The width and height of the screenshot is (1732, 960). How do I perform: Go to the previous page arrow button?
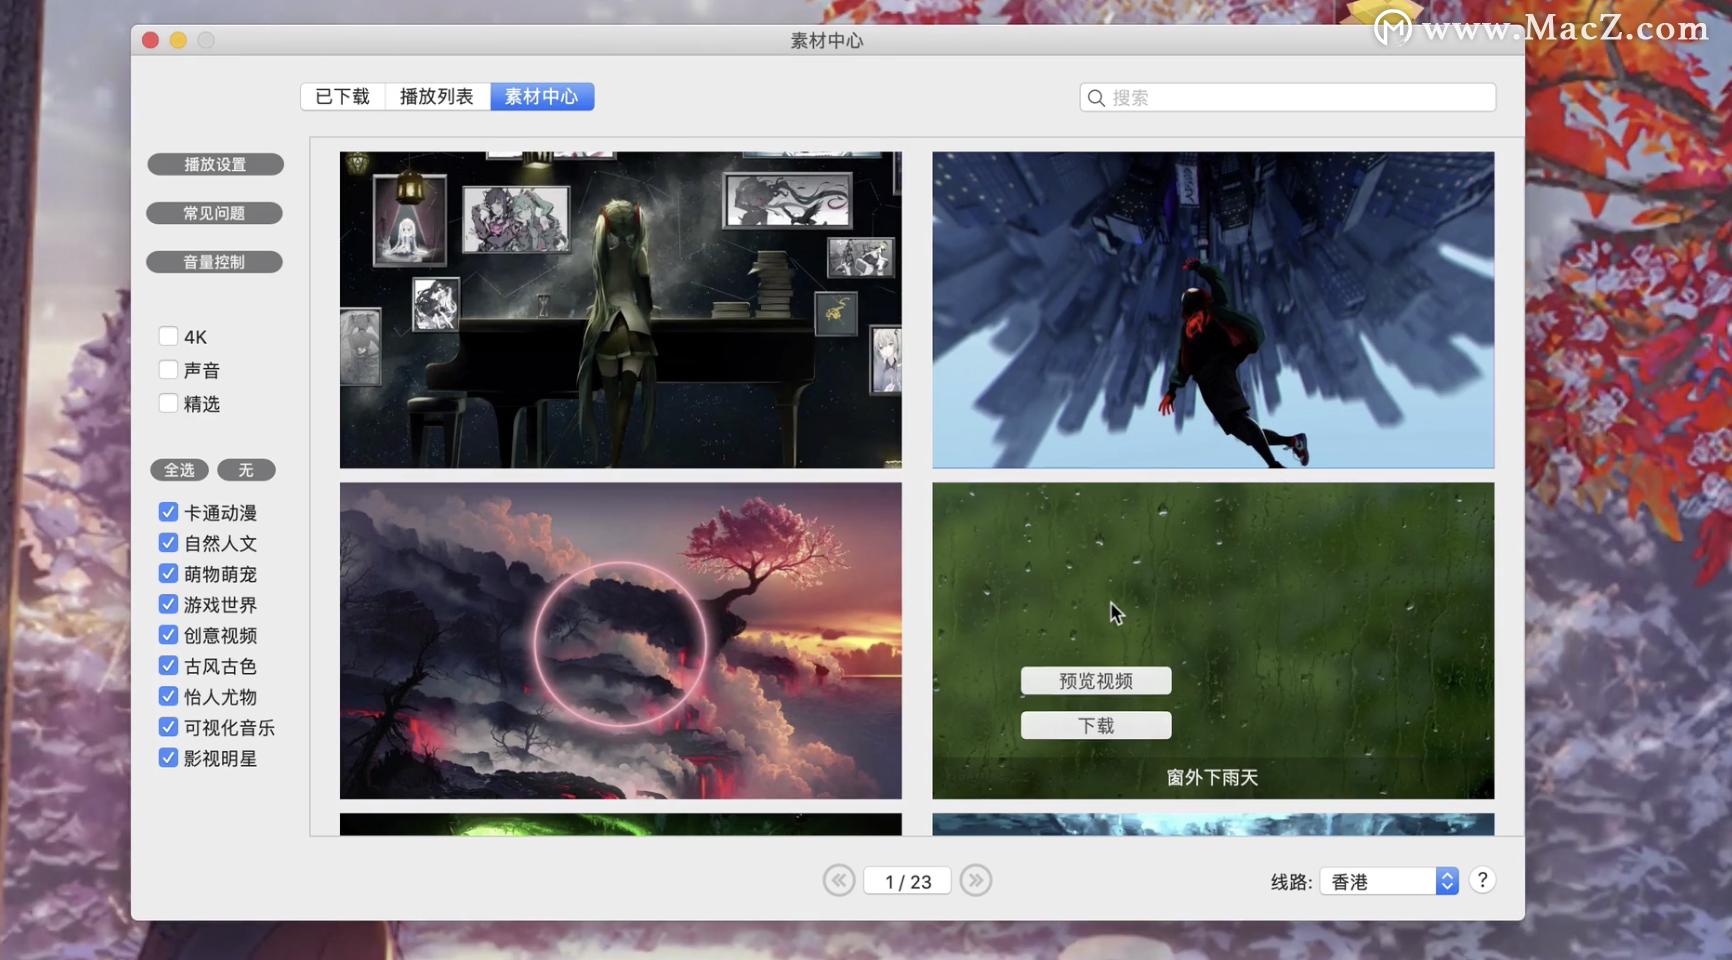tap(839, 880)
